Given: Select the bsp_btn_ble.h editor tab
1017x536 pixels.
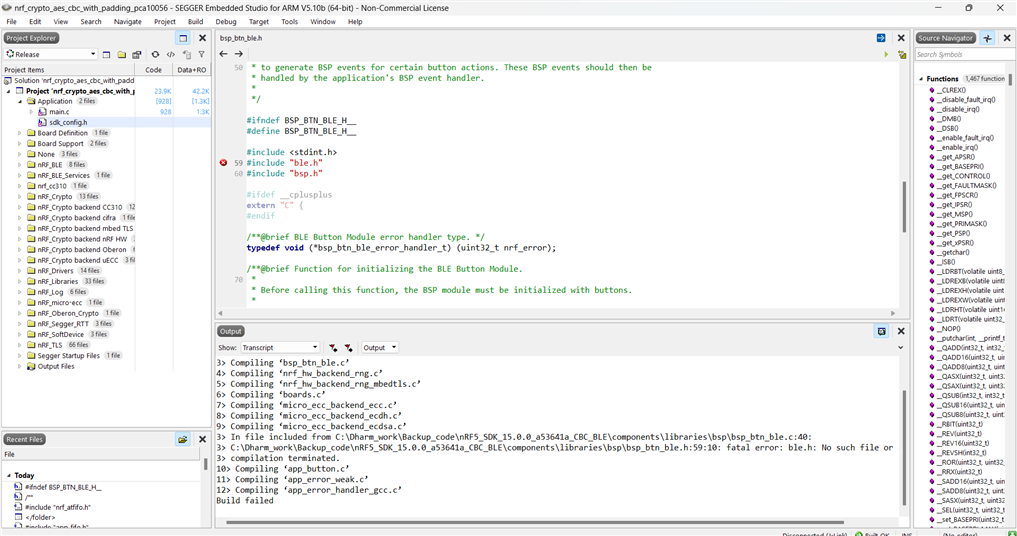Looking at the screenshot, I should pyautogui.click(x=241, y=38).
